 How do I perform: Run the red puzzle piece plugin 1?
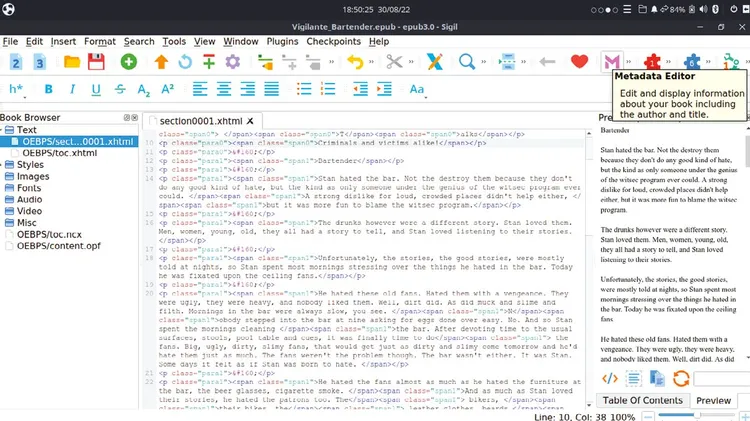pos(652,62)
